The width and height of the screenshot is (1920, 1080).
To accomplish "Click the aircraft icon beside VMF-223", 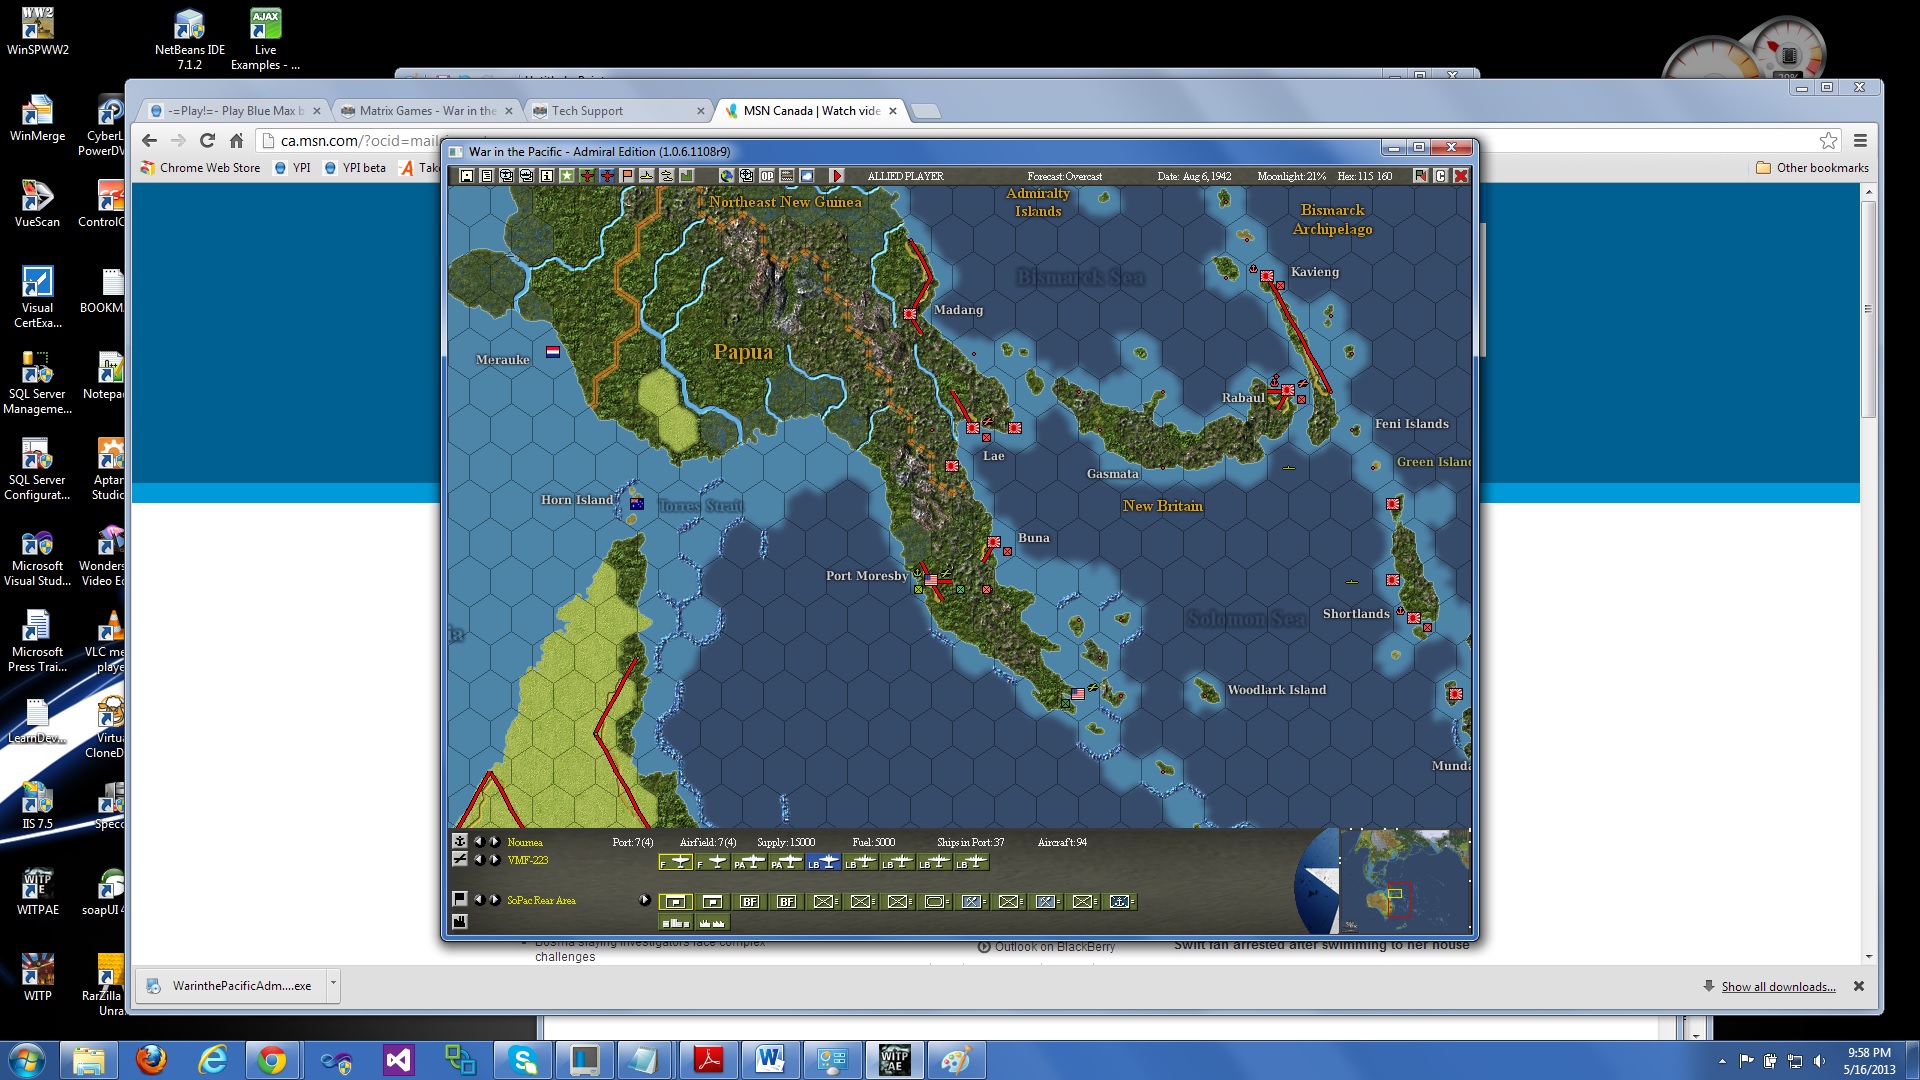I will pos(460,860).
